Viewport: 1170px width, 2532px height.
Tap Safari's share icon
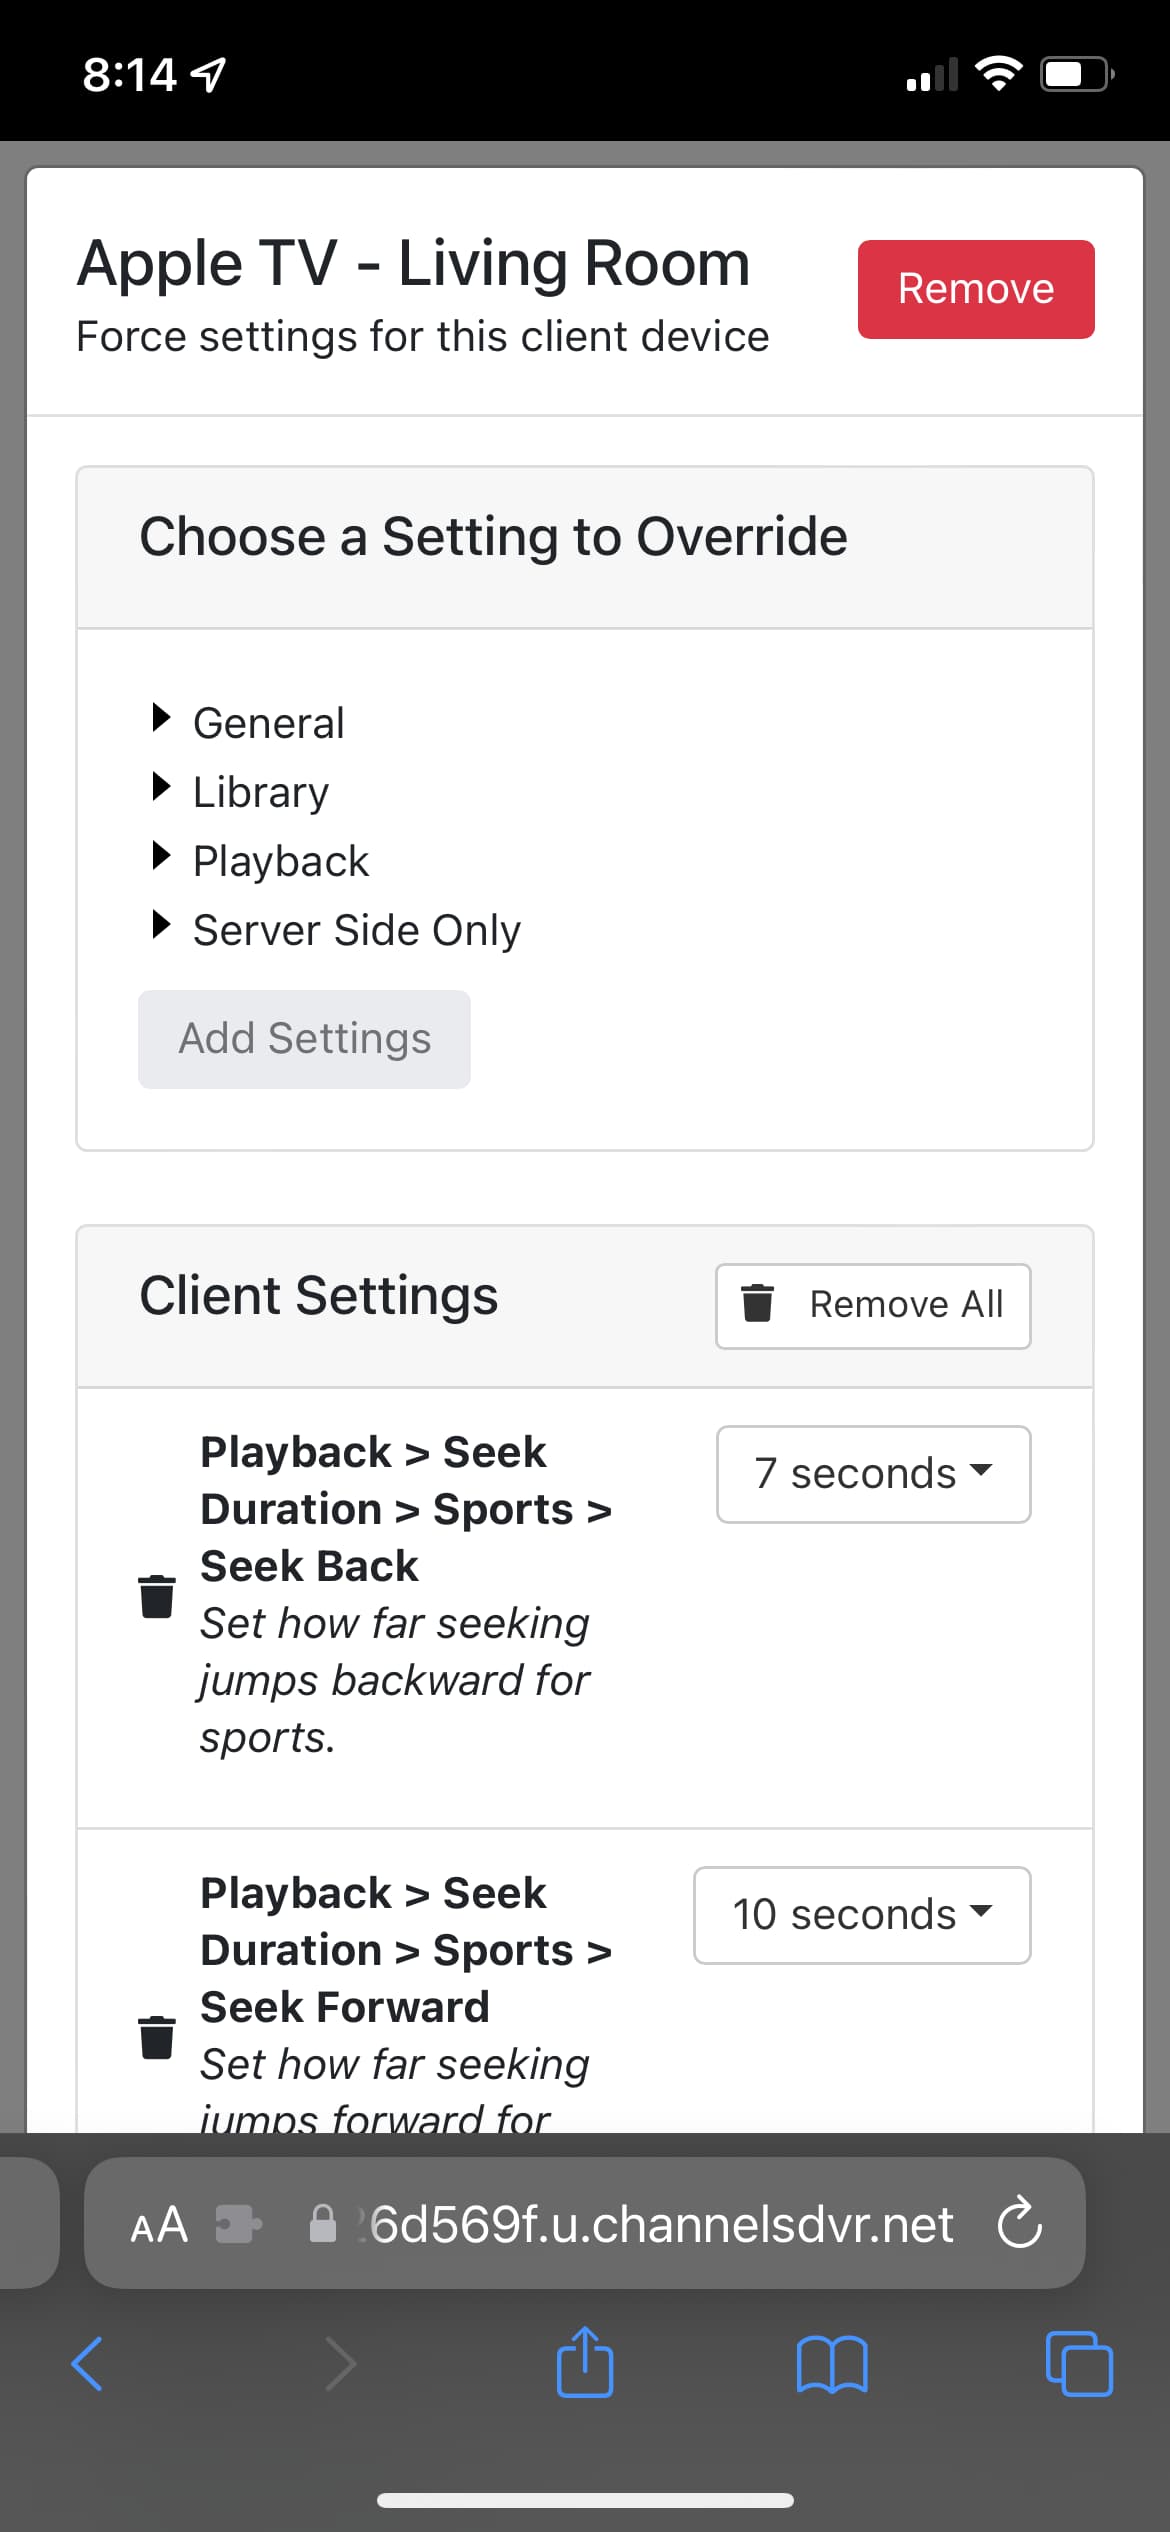coord(585,2364)
